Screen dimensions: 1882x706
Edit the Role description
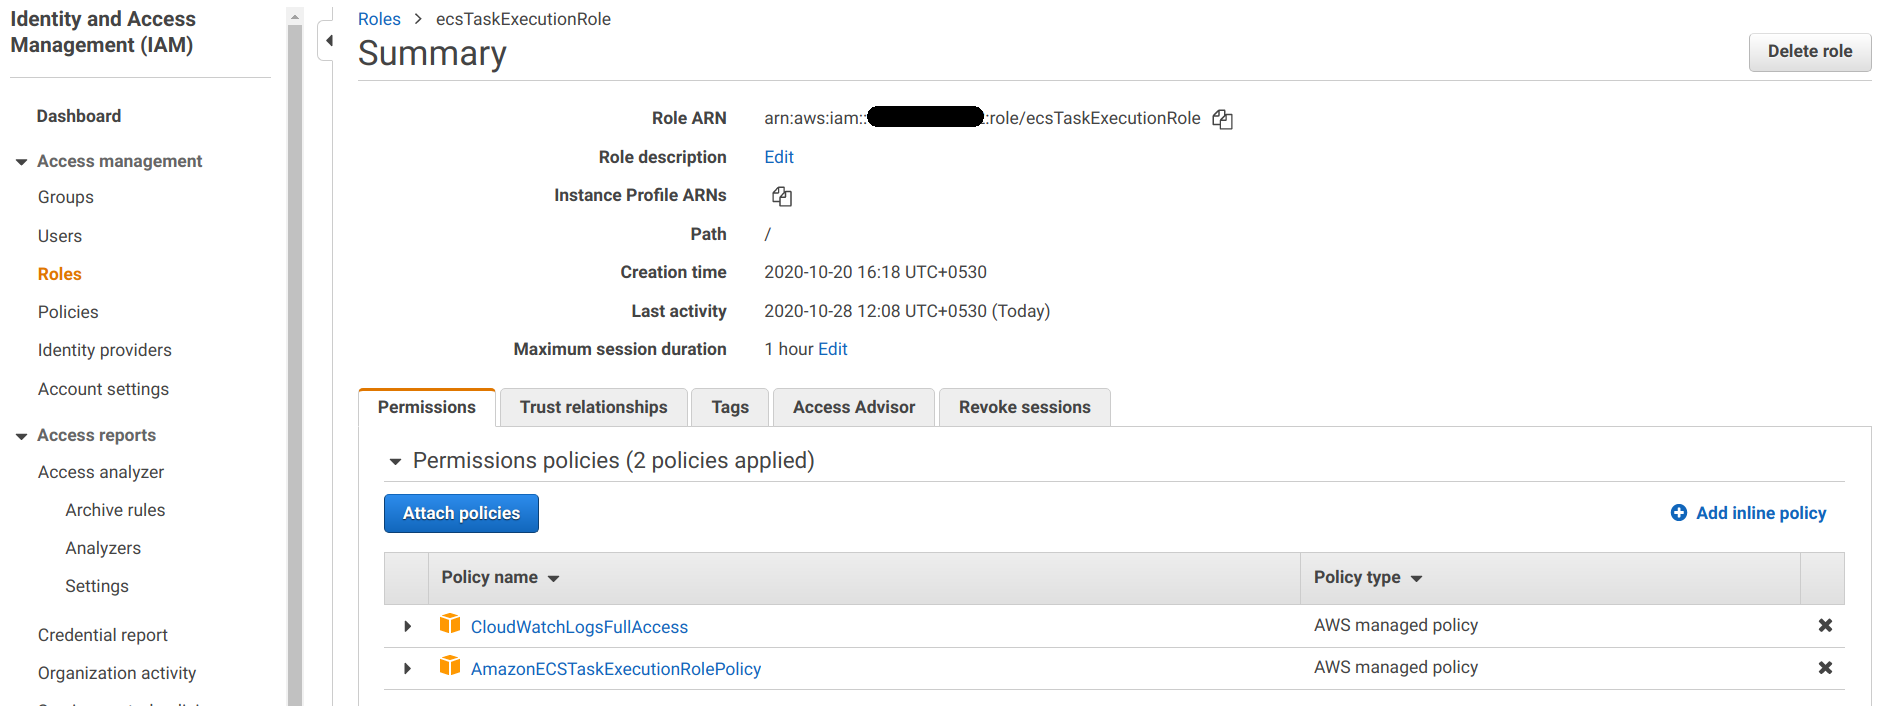(x=778, y=157)
